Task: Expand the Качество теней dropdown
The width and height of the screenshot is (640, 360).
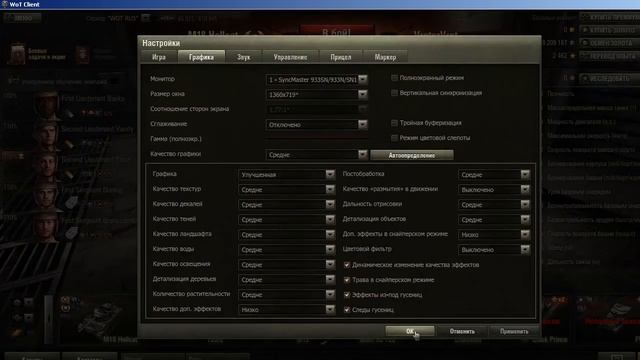Action: (x=287, y=220)
